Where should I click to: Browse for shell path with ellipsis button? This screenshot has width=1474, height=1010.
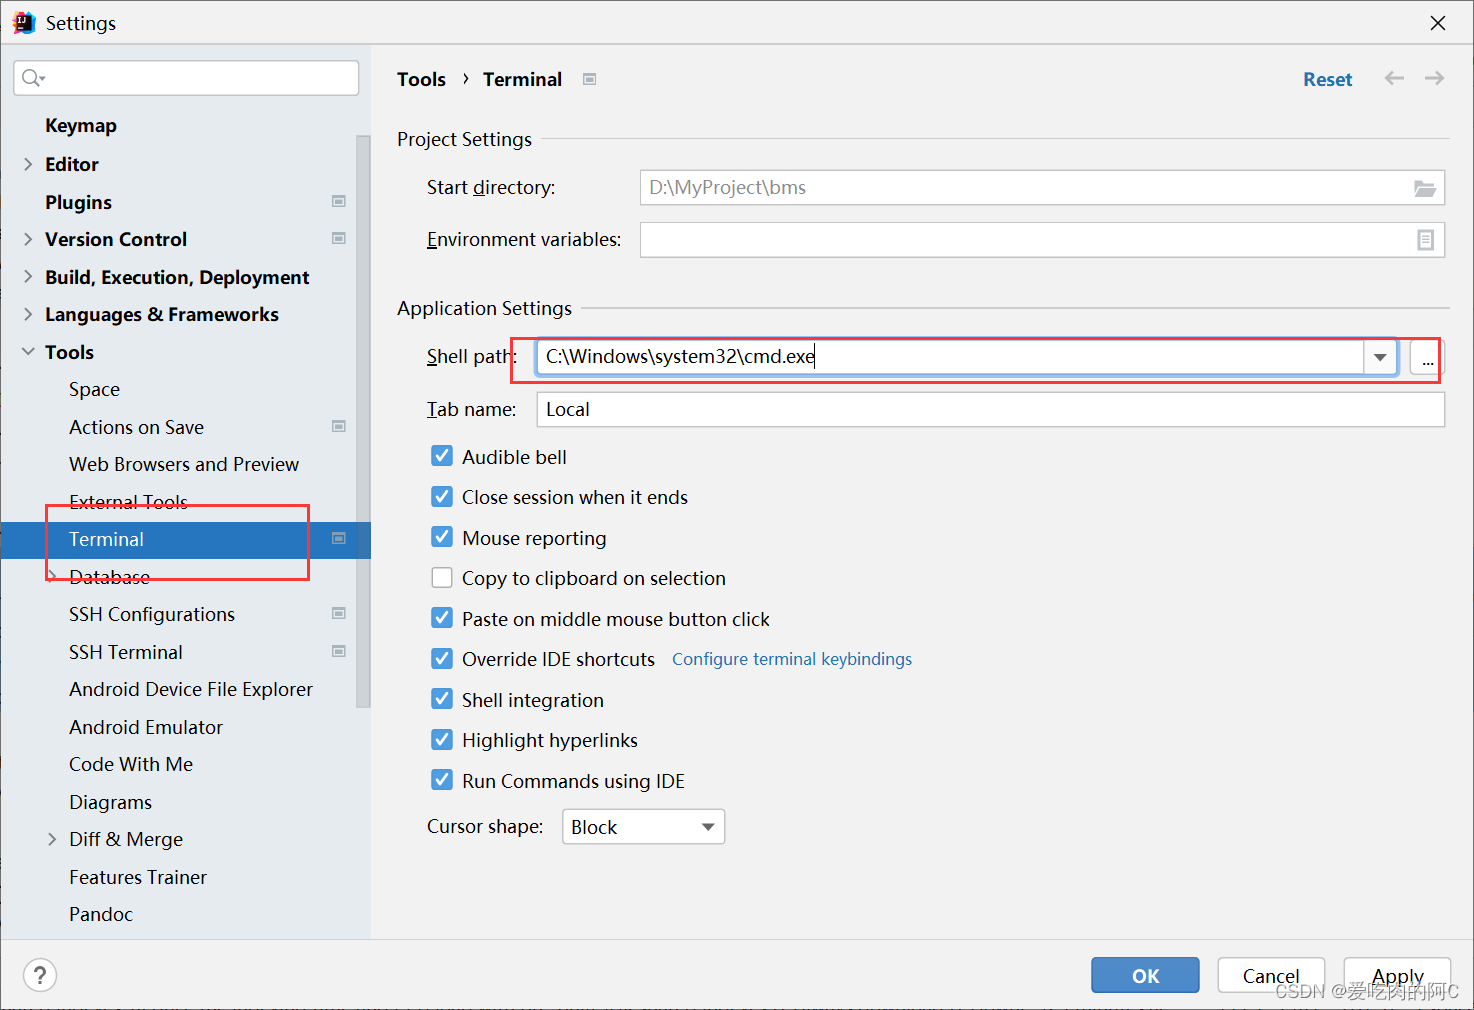(x=1427, y=357)
